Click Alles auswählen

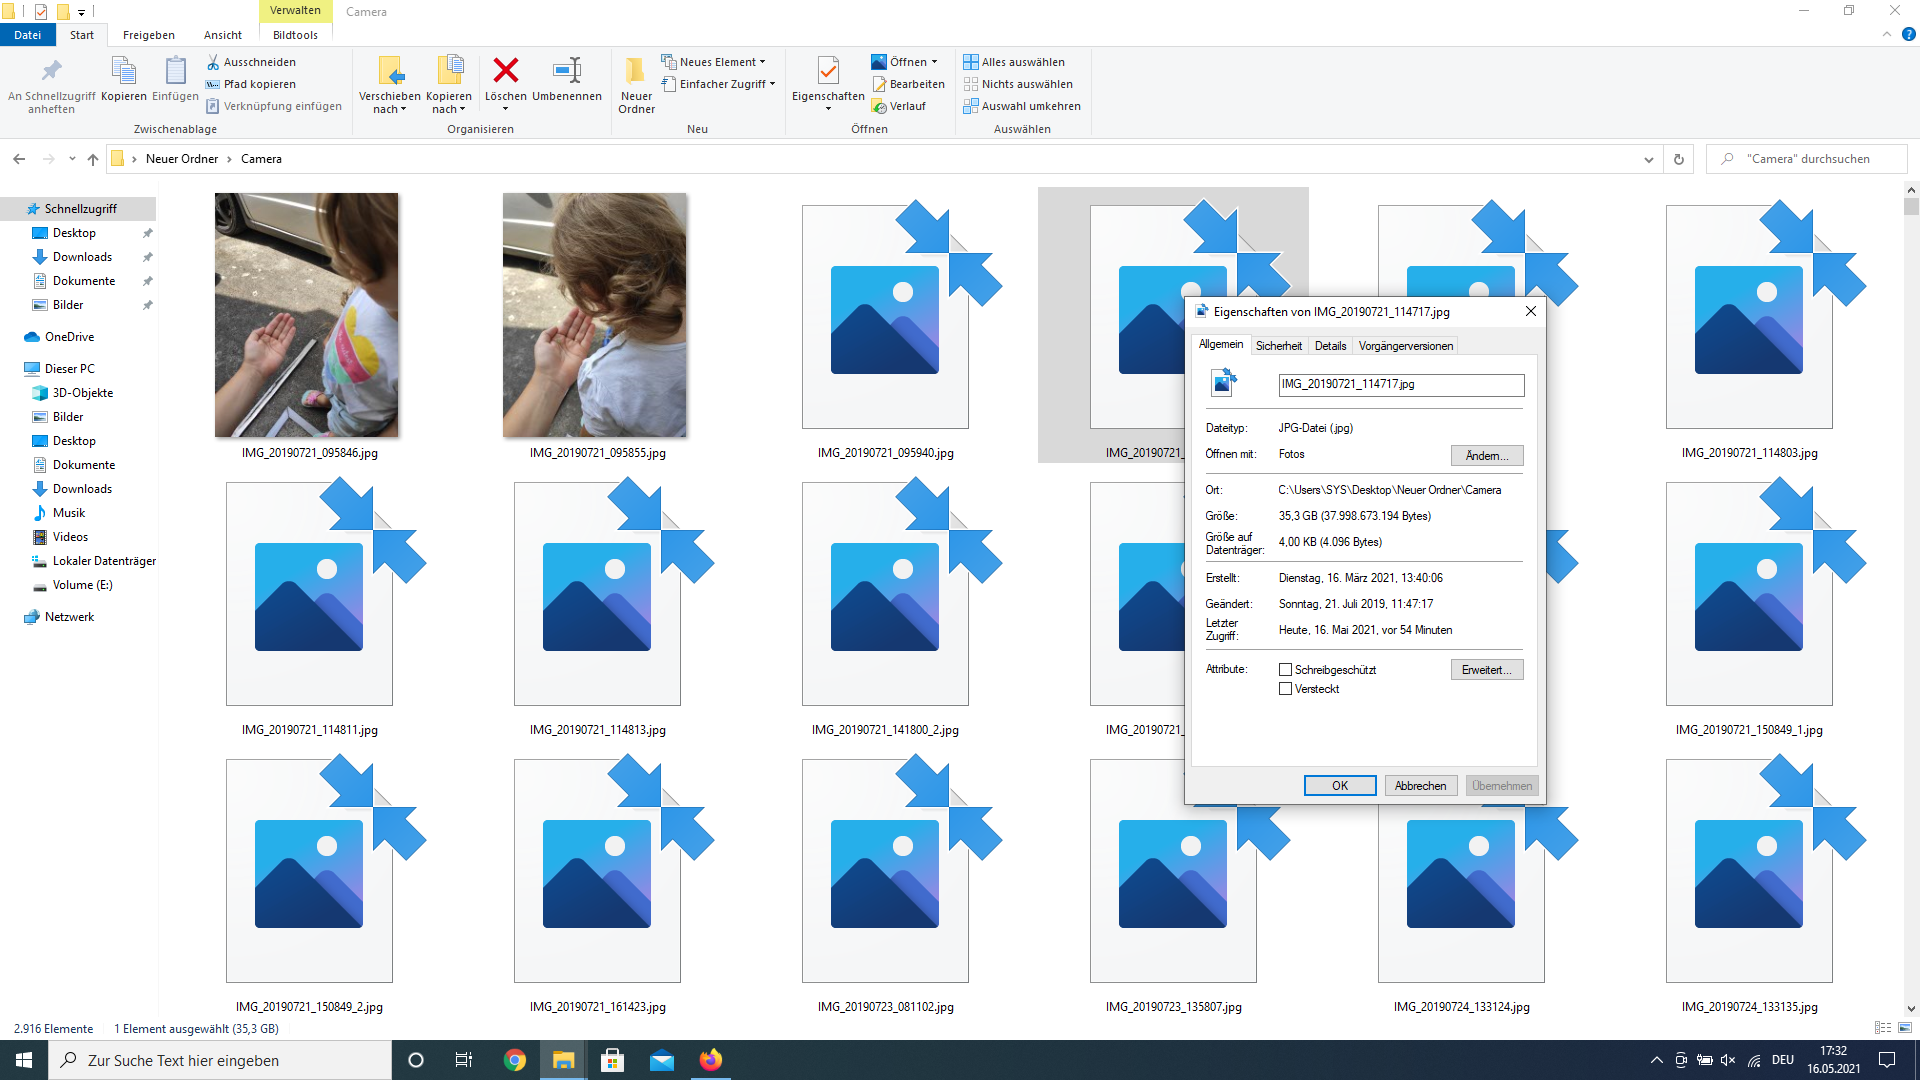click(1014, 62)
